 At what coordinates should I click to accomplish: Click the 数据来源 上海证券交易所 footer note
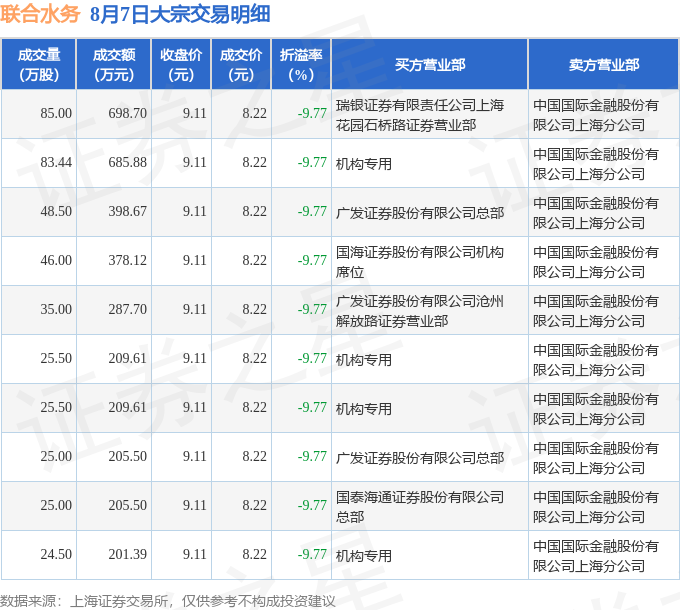tap(168, 601)
